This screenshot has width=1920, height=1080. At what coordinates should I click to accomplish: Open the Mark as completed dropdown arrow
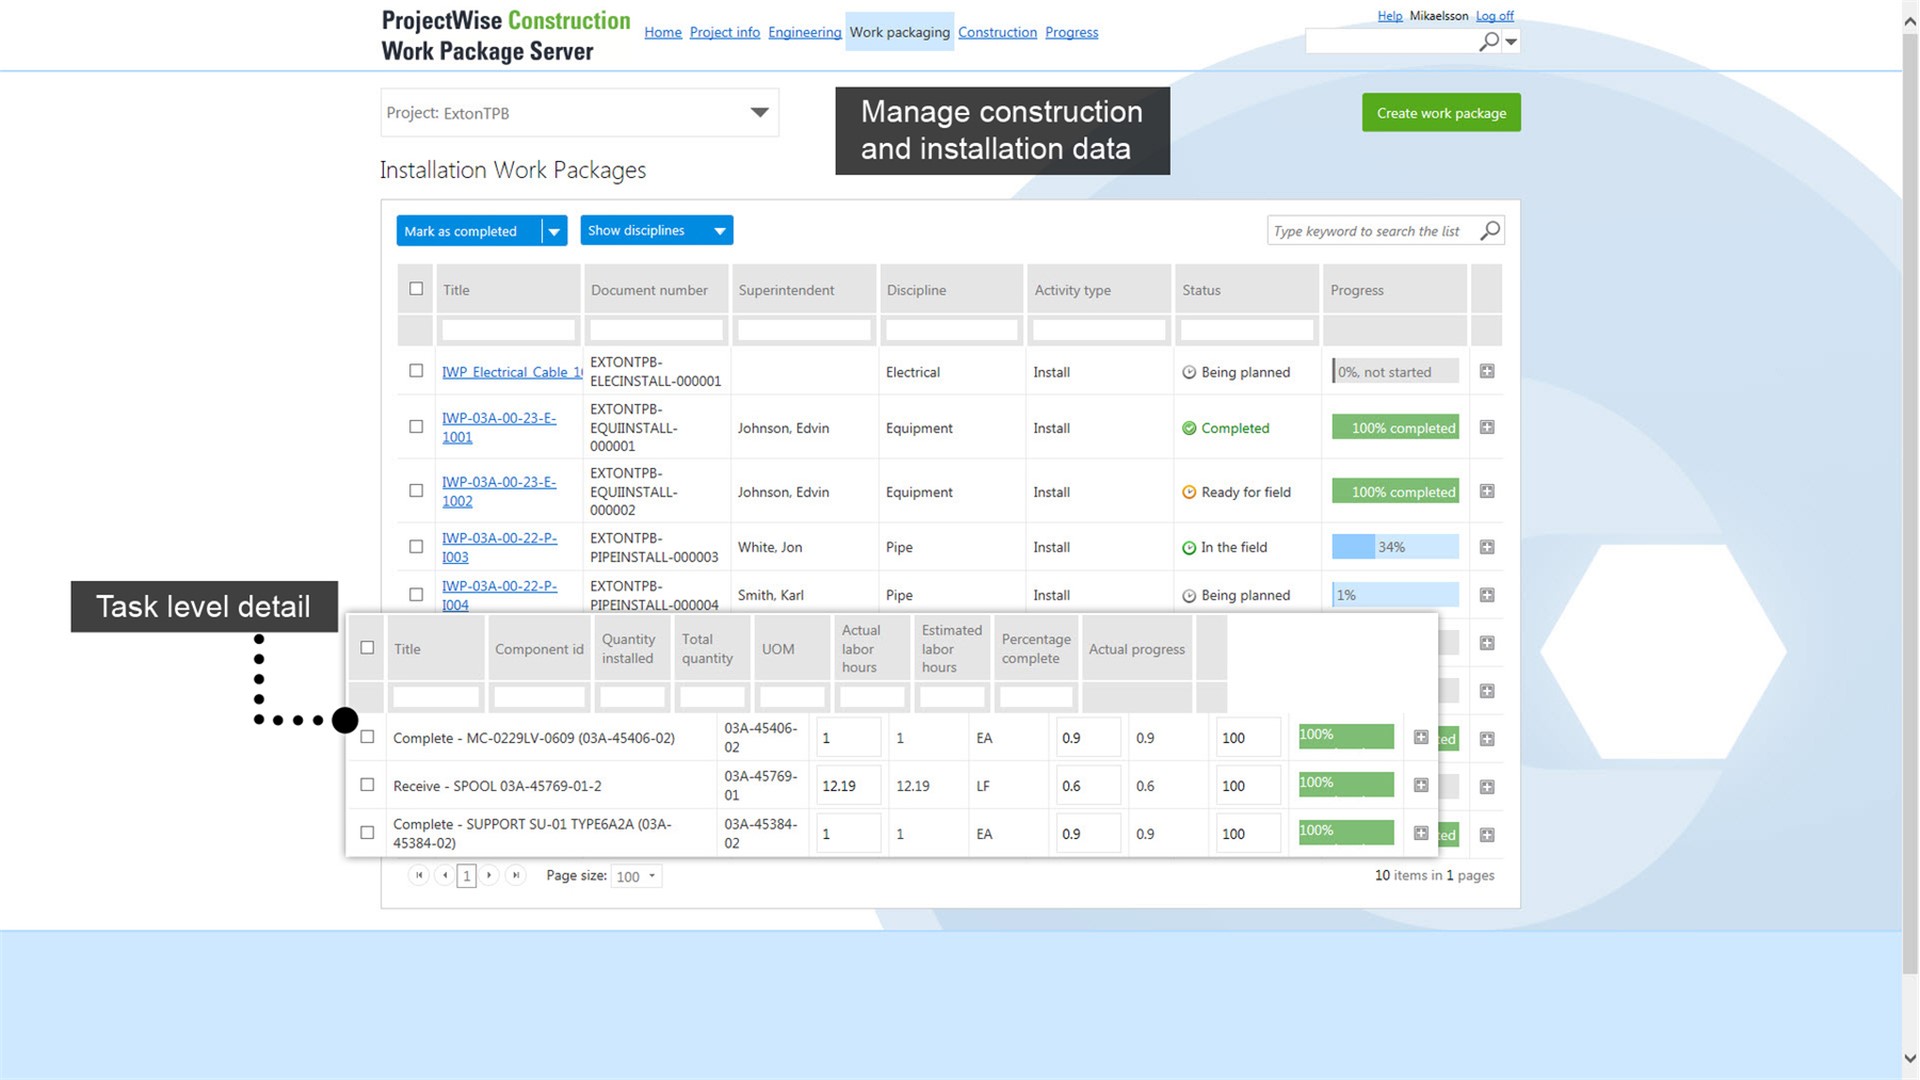[554, 231]
